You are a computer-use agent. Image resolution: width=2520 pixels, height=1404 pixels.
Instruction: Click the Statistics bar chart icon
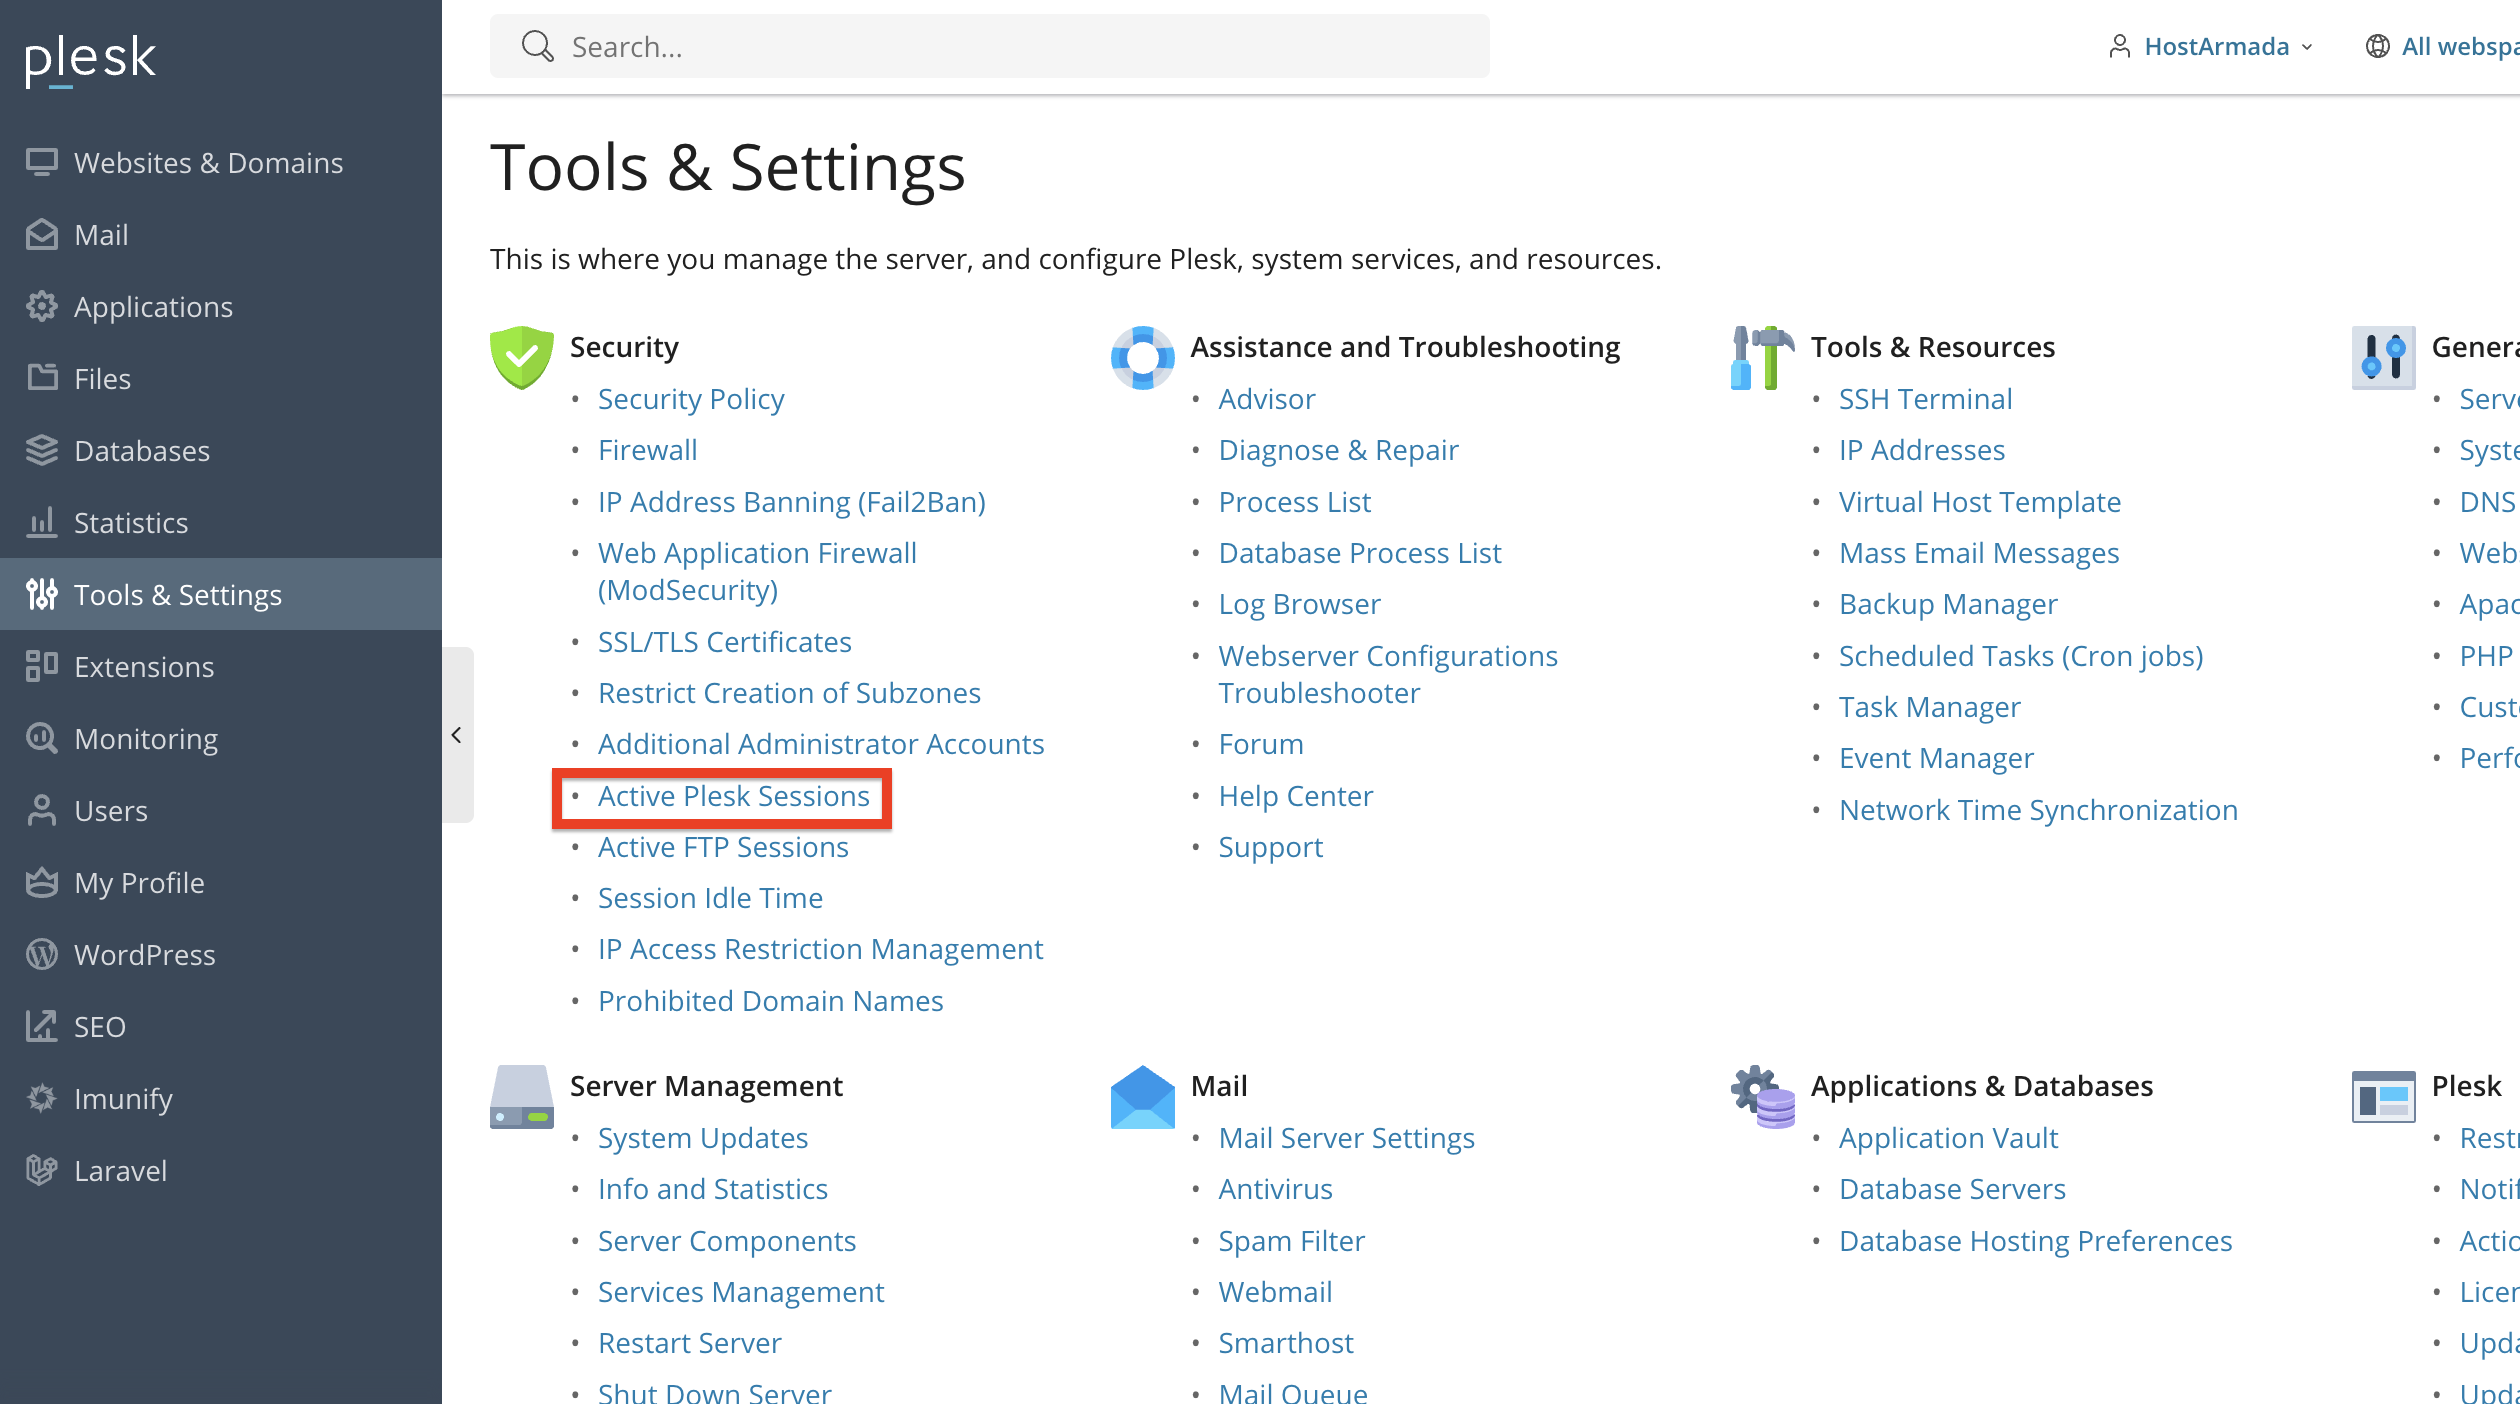pyautogui.click(x=42, y=522)
